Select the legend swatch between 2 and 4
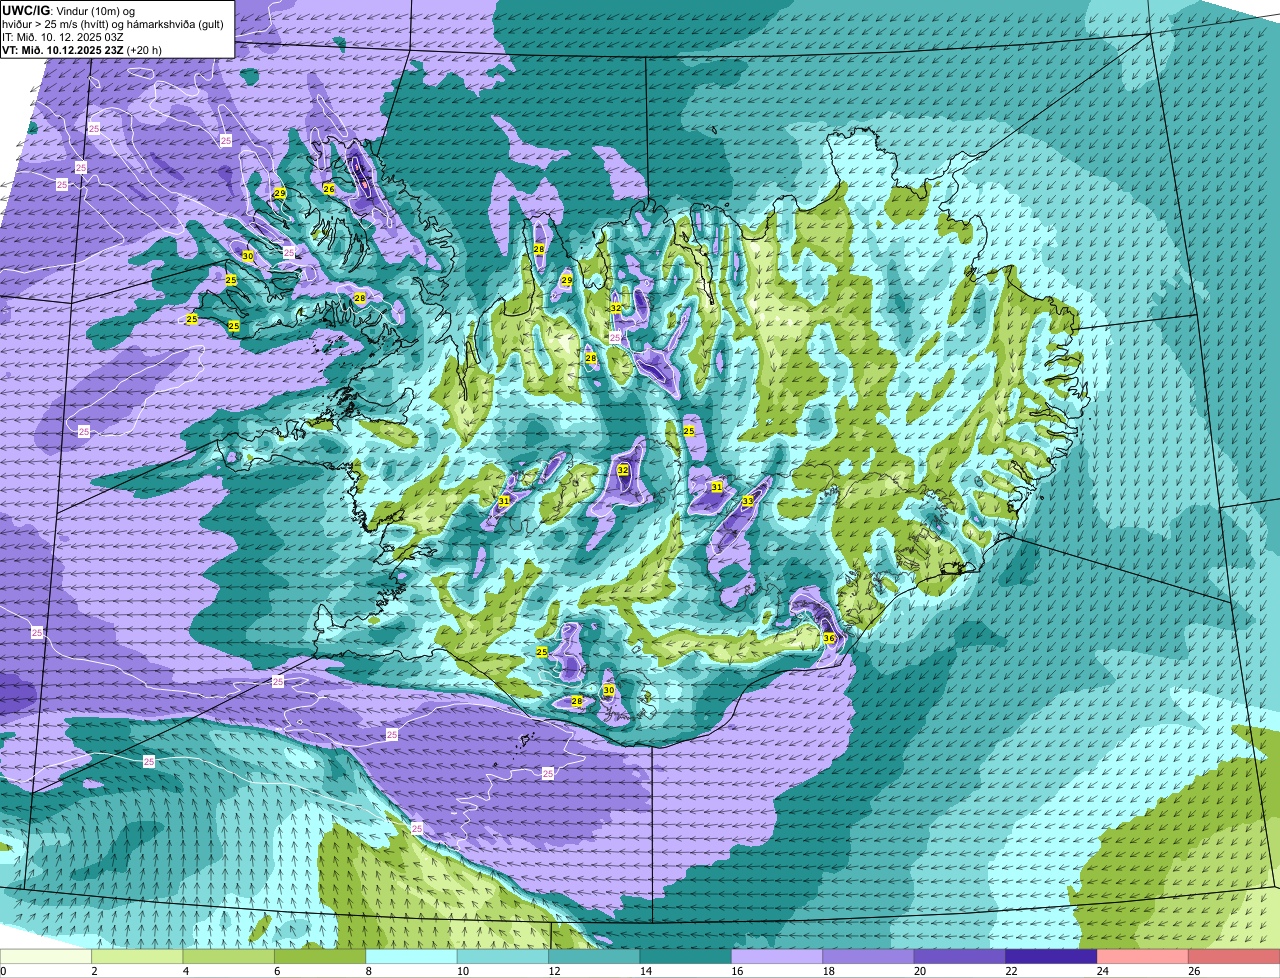Screen dimensions: 1280x978 [x=137, y=956]
